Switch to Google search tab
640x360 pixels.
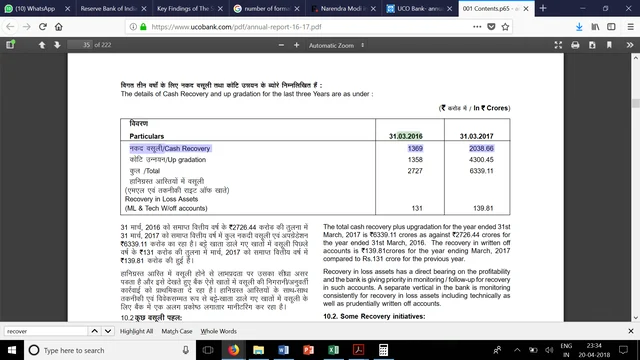click(261, 9)
